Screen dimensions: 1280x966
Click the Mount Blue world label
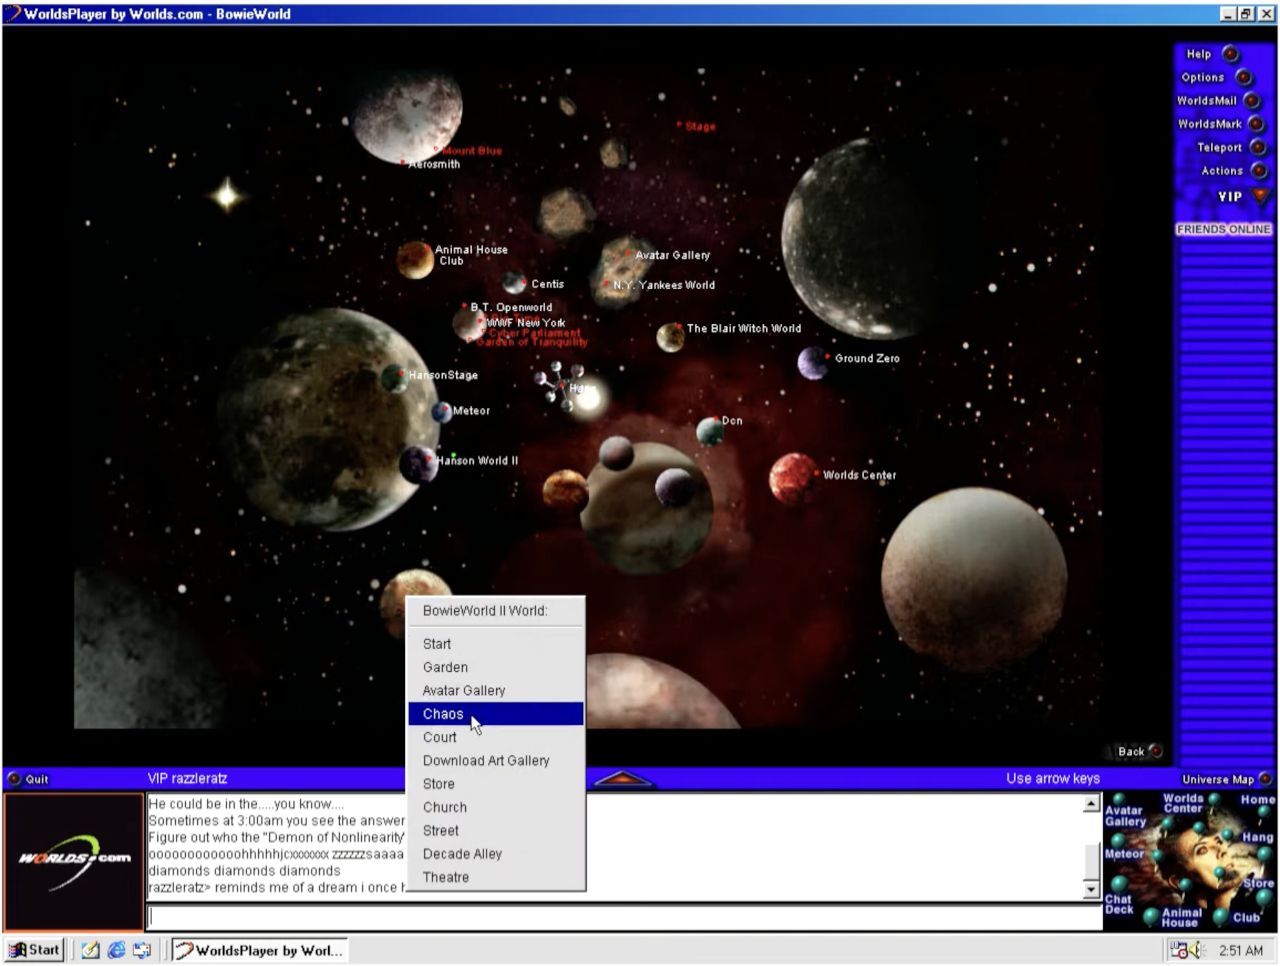470,151
